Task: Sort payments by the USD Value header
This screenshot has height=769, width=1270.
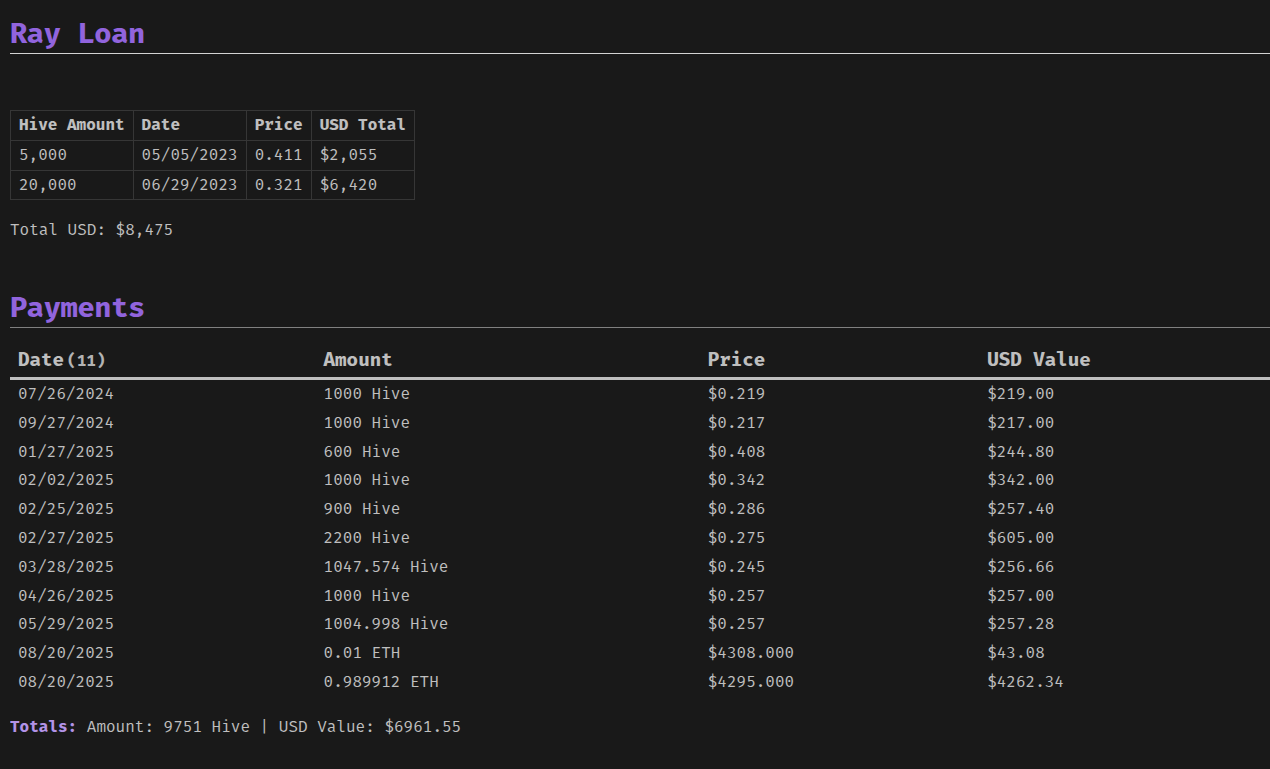Action: (1038, 359)
